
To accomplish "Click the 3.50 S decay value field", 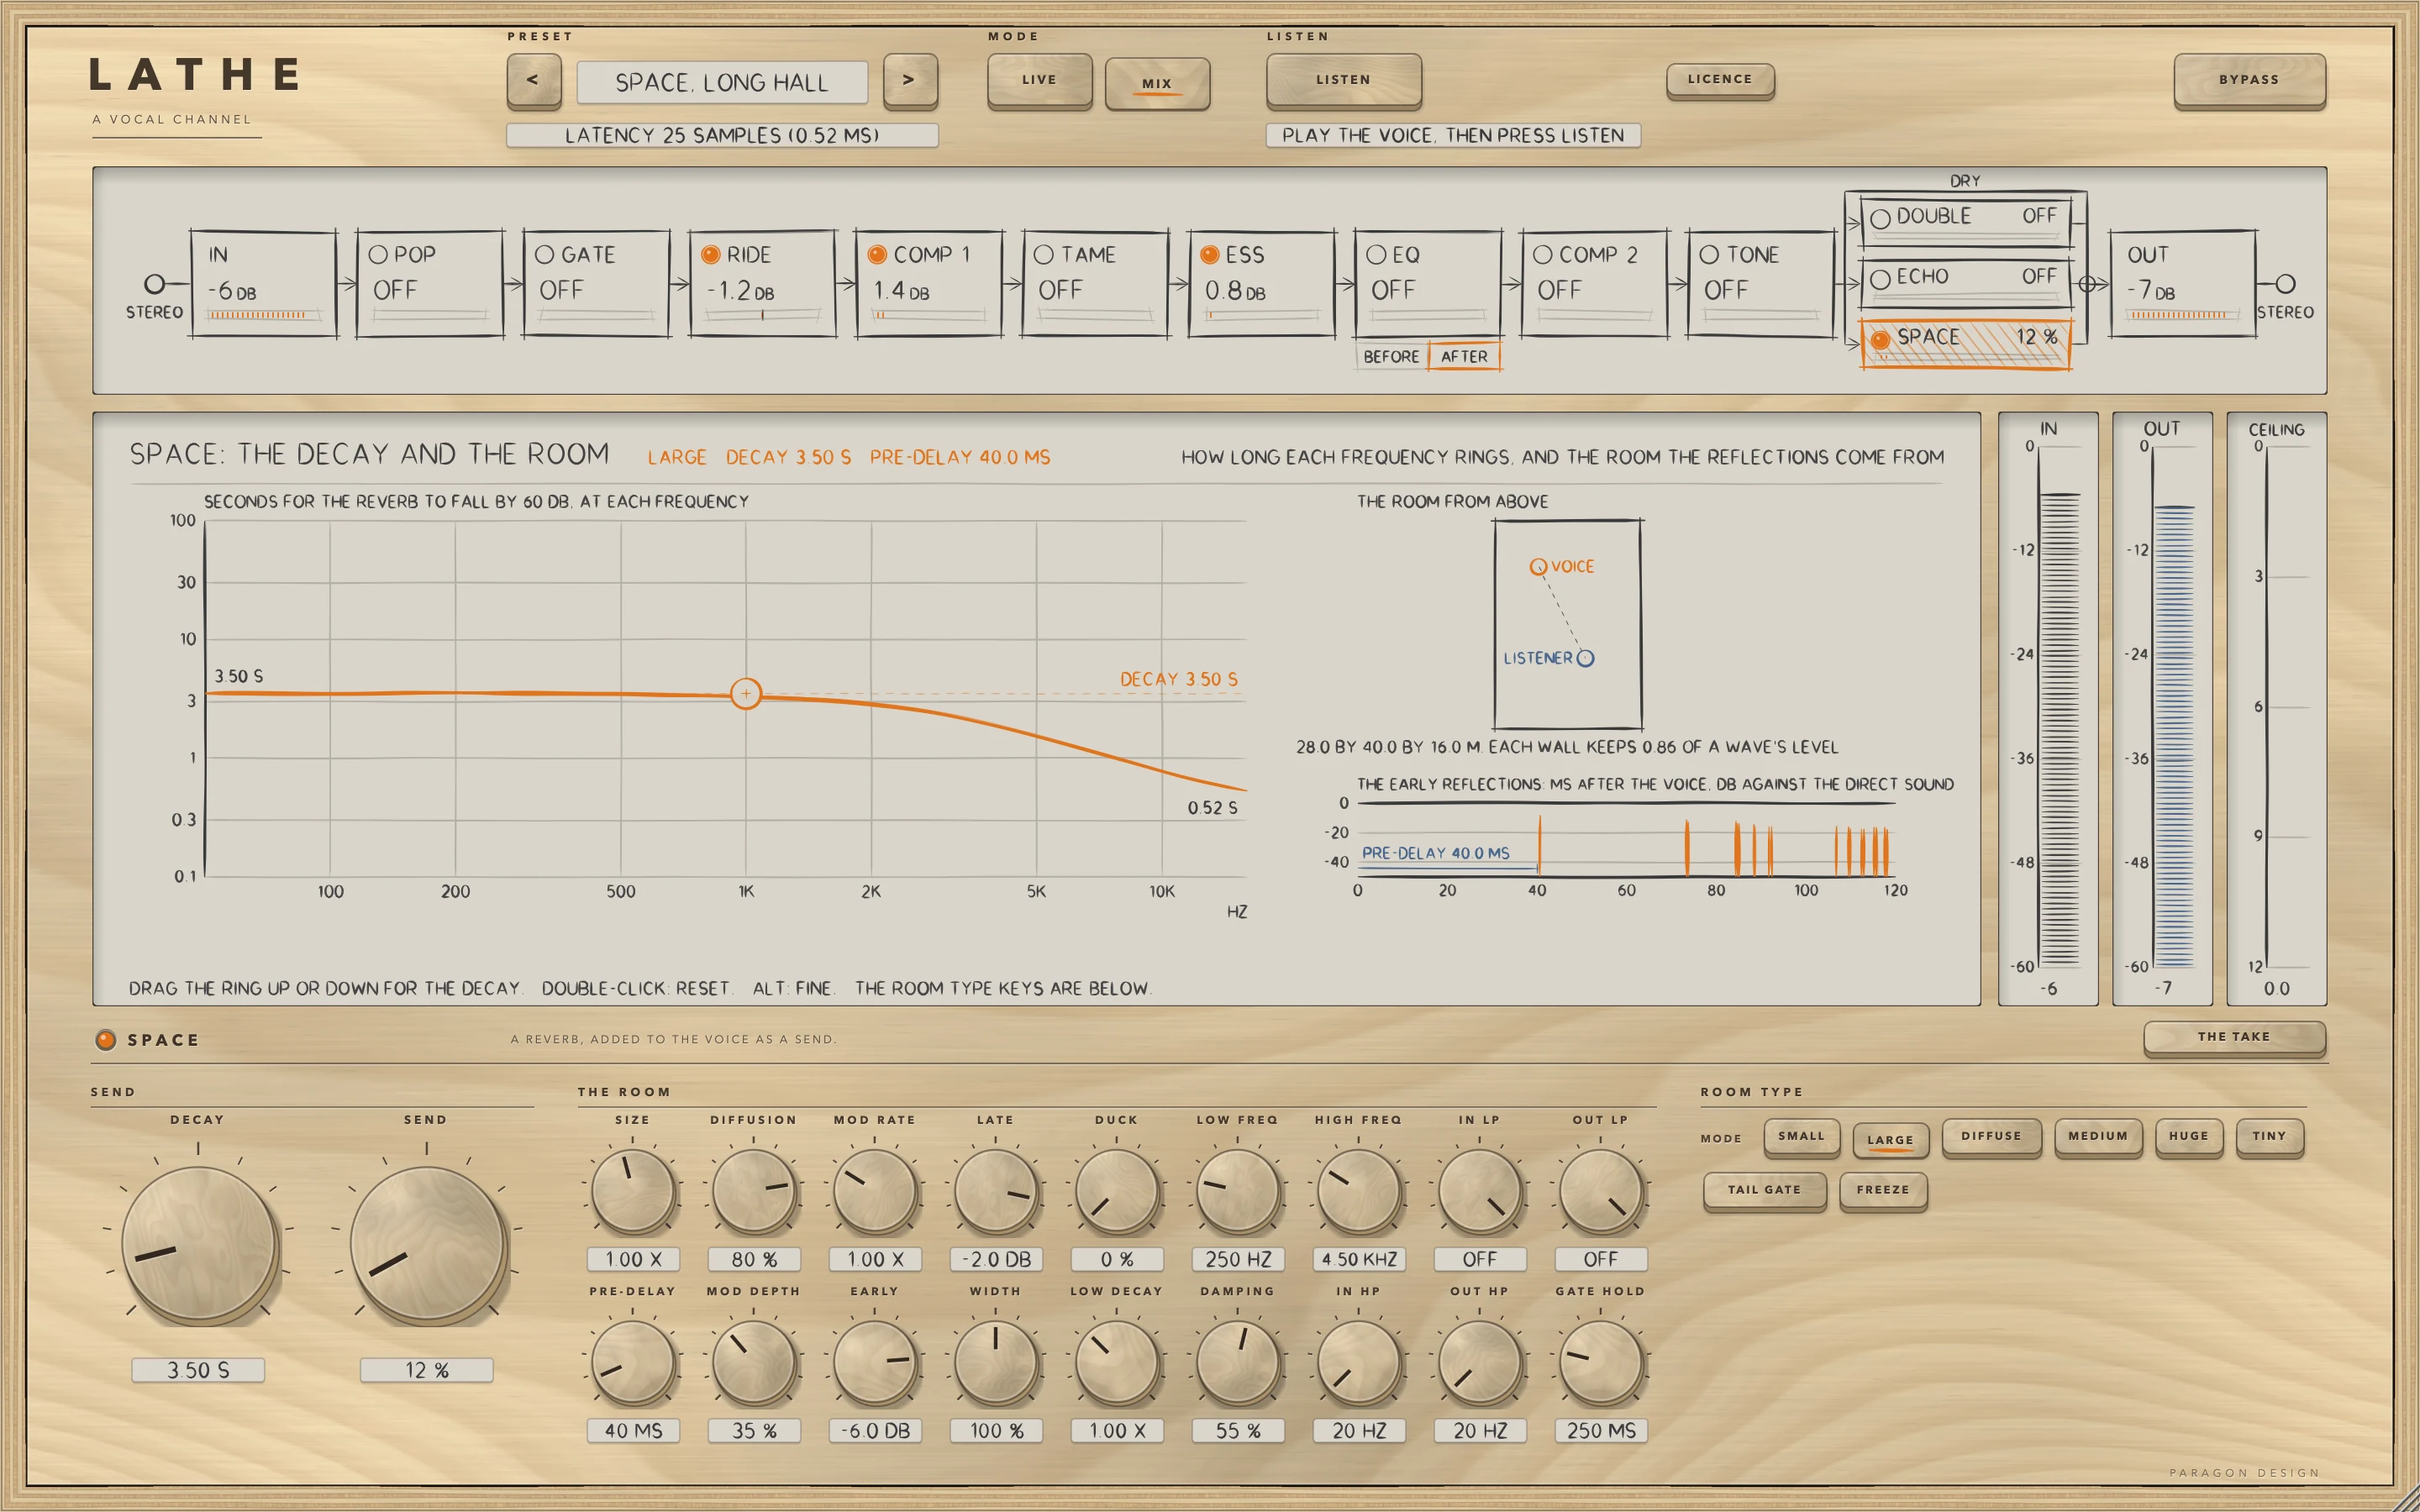I will [198, 1370].
